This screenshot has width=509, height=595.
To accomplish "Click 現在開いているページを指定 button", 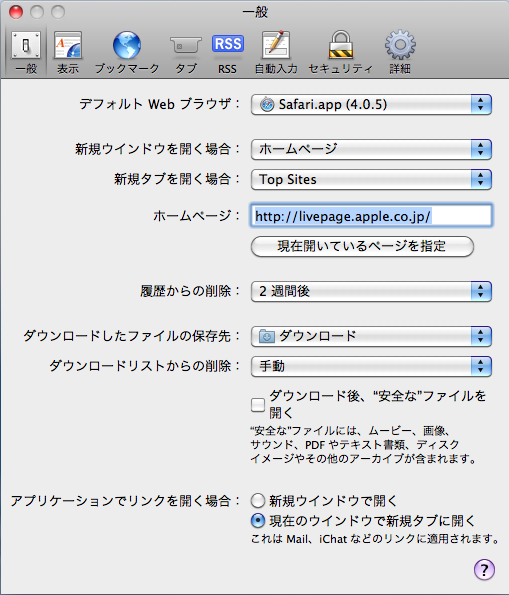I will tap(362, 246).
